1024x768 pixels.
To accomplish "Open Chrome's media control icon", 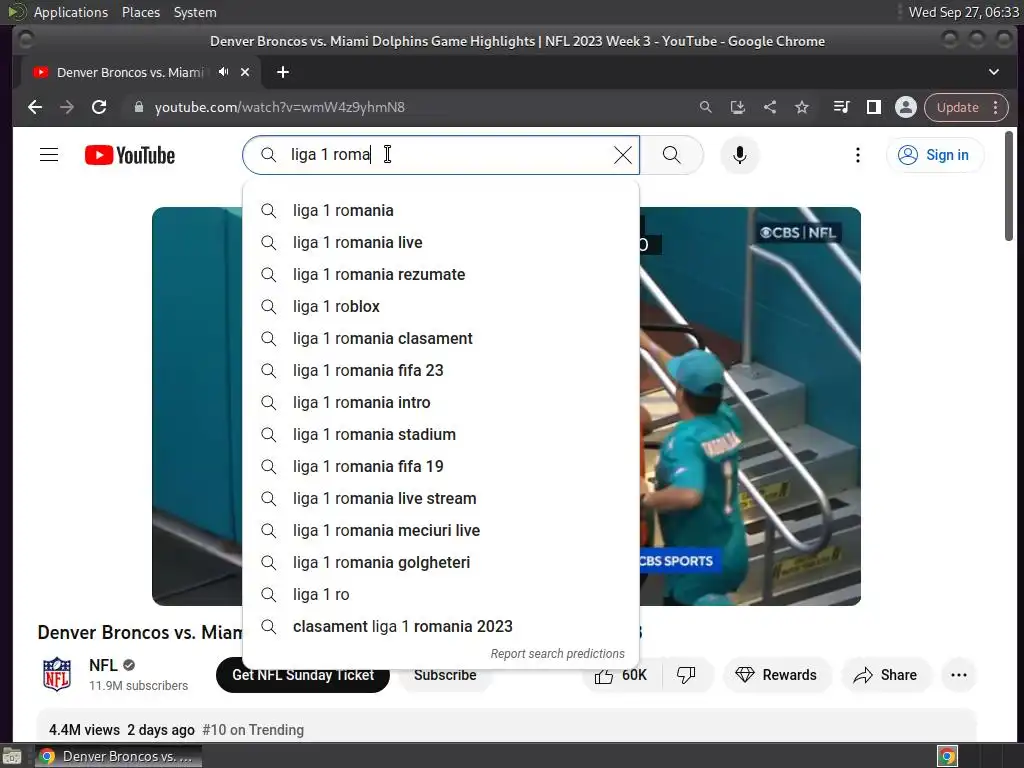I will (841, 107).
